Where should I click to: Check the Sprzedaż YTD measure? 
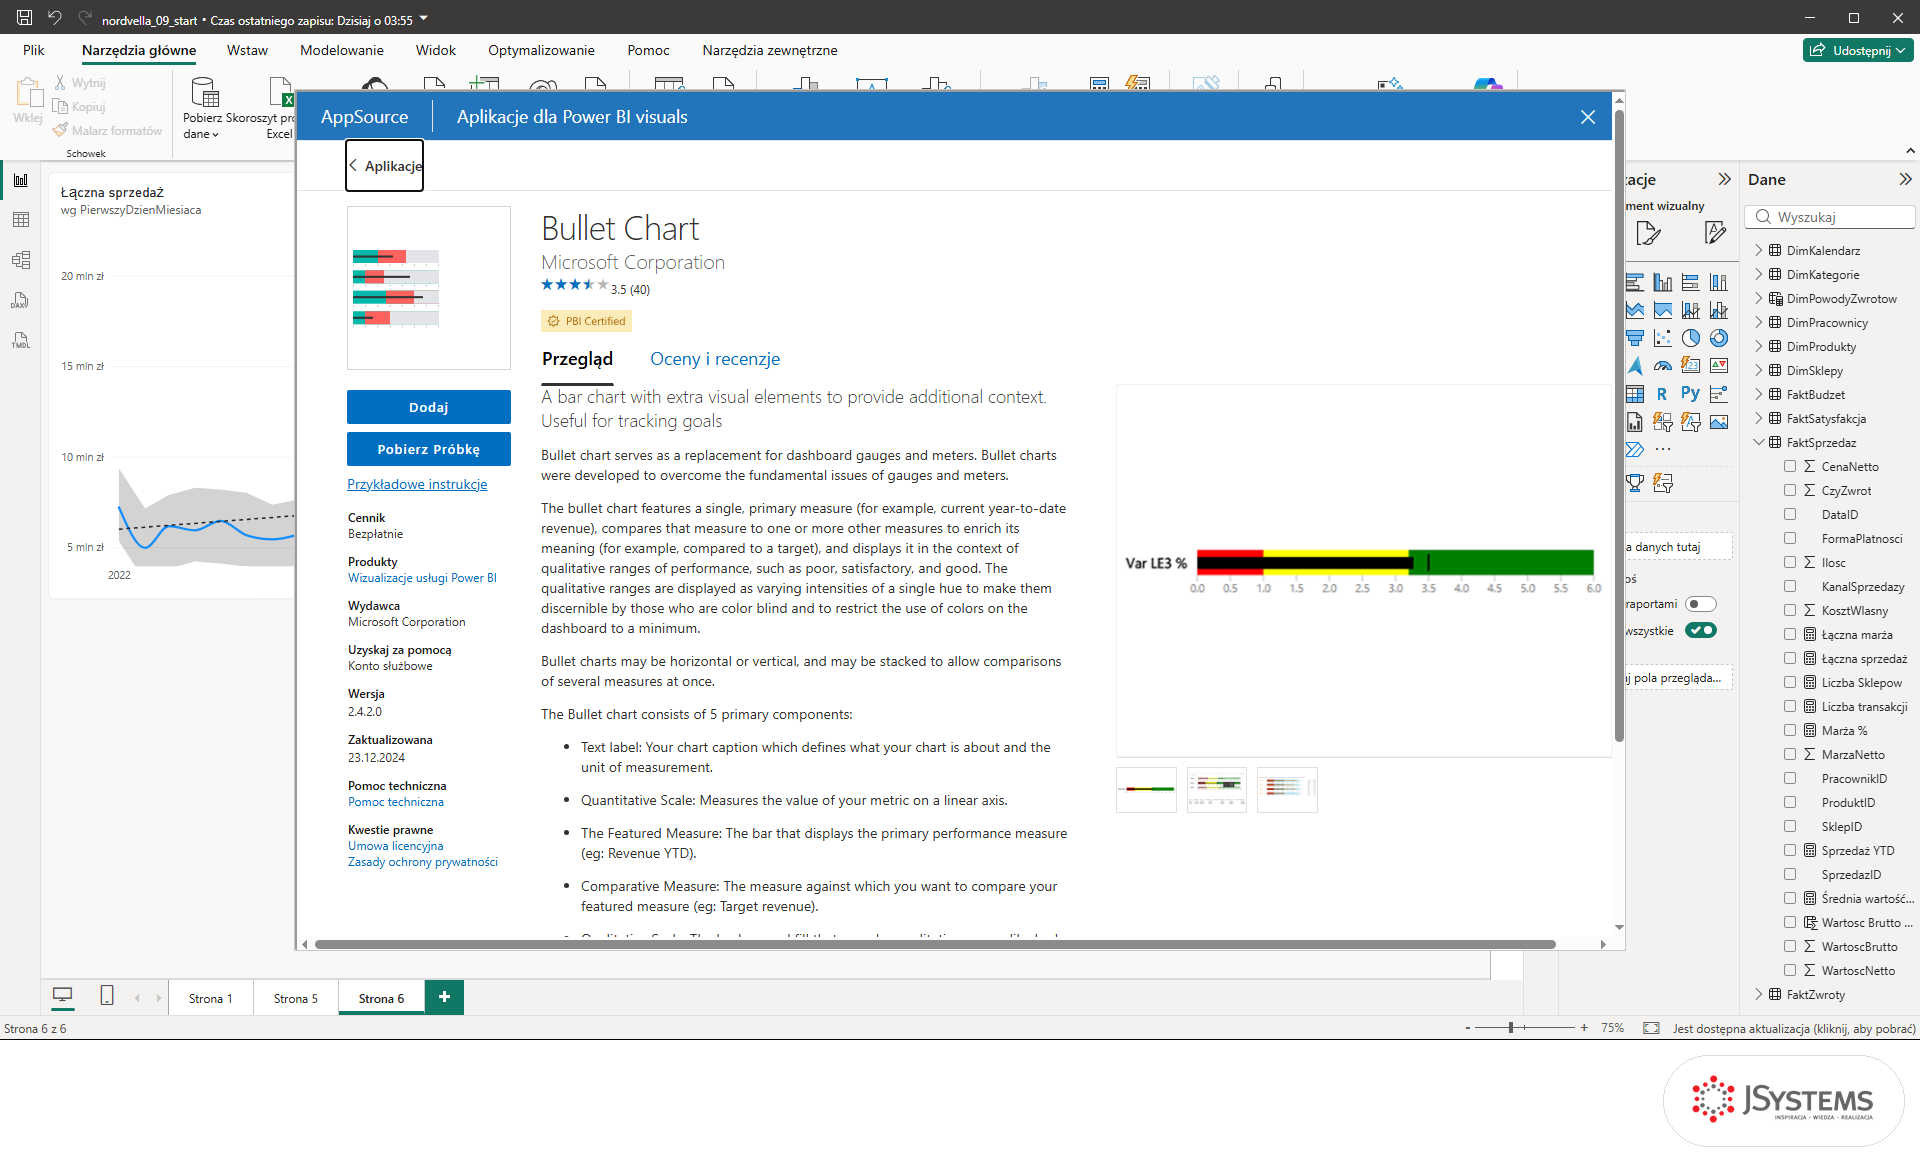click(1790, 851)
